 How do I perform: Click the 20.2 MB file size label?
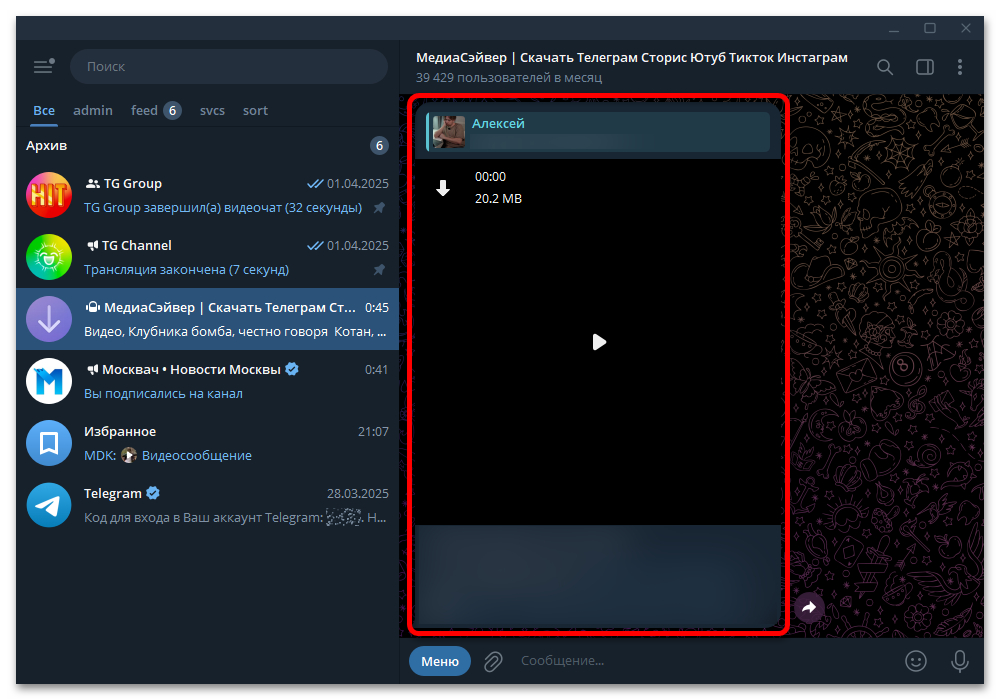pos(498,199)
